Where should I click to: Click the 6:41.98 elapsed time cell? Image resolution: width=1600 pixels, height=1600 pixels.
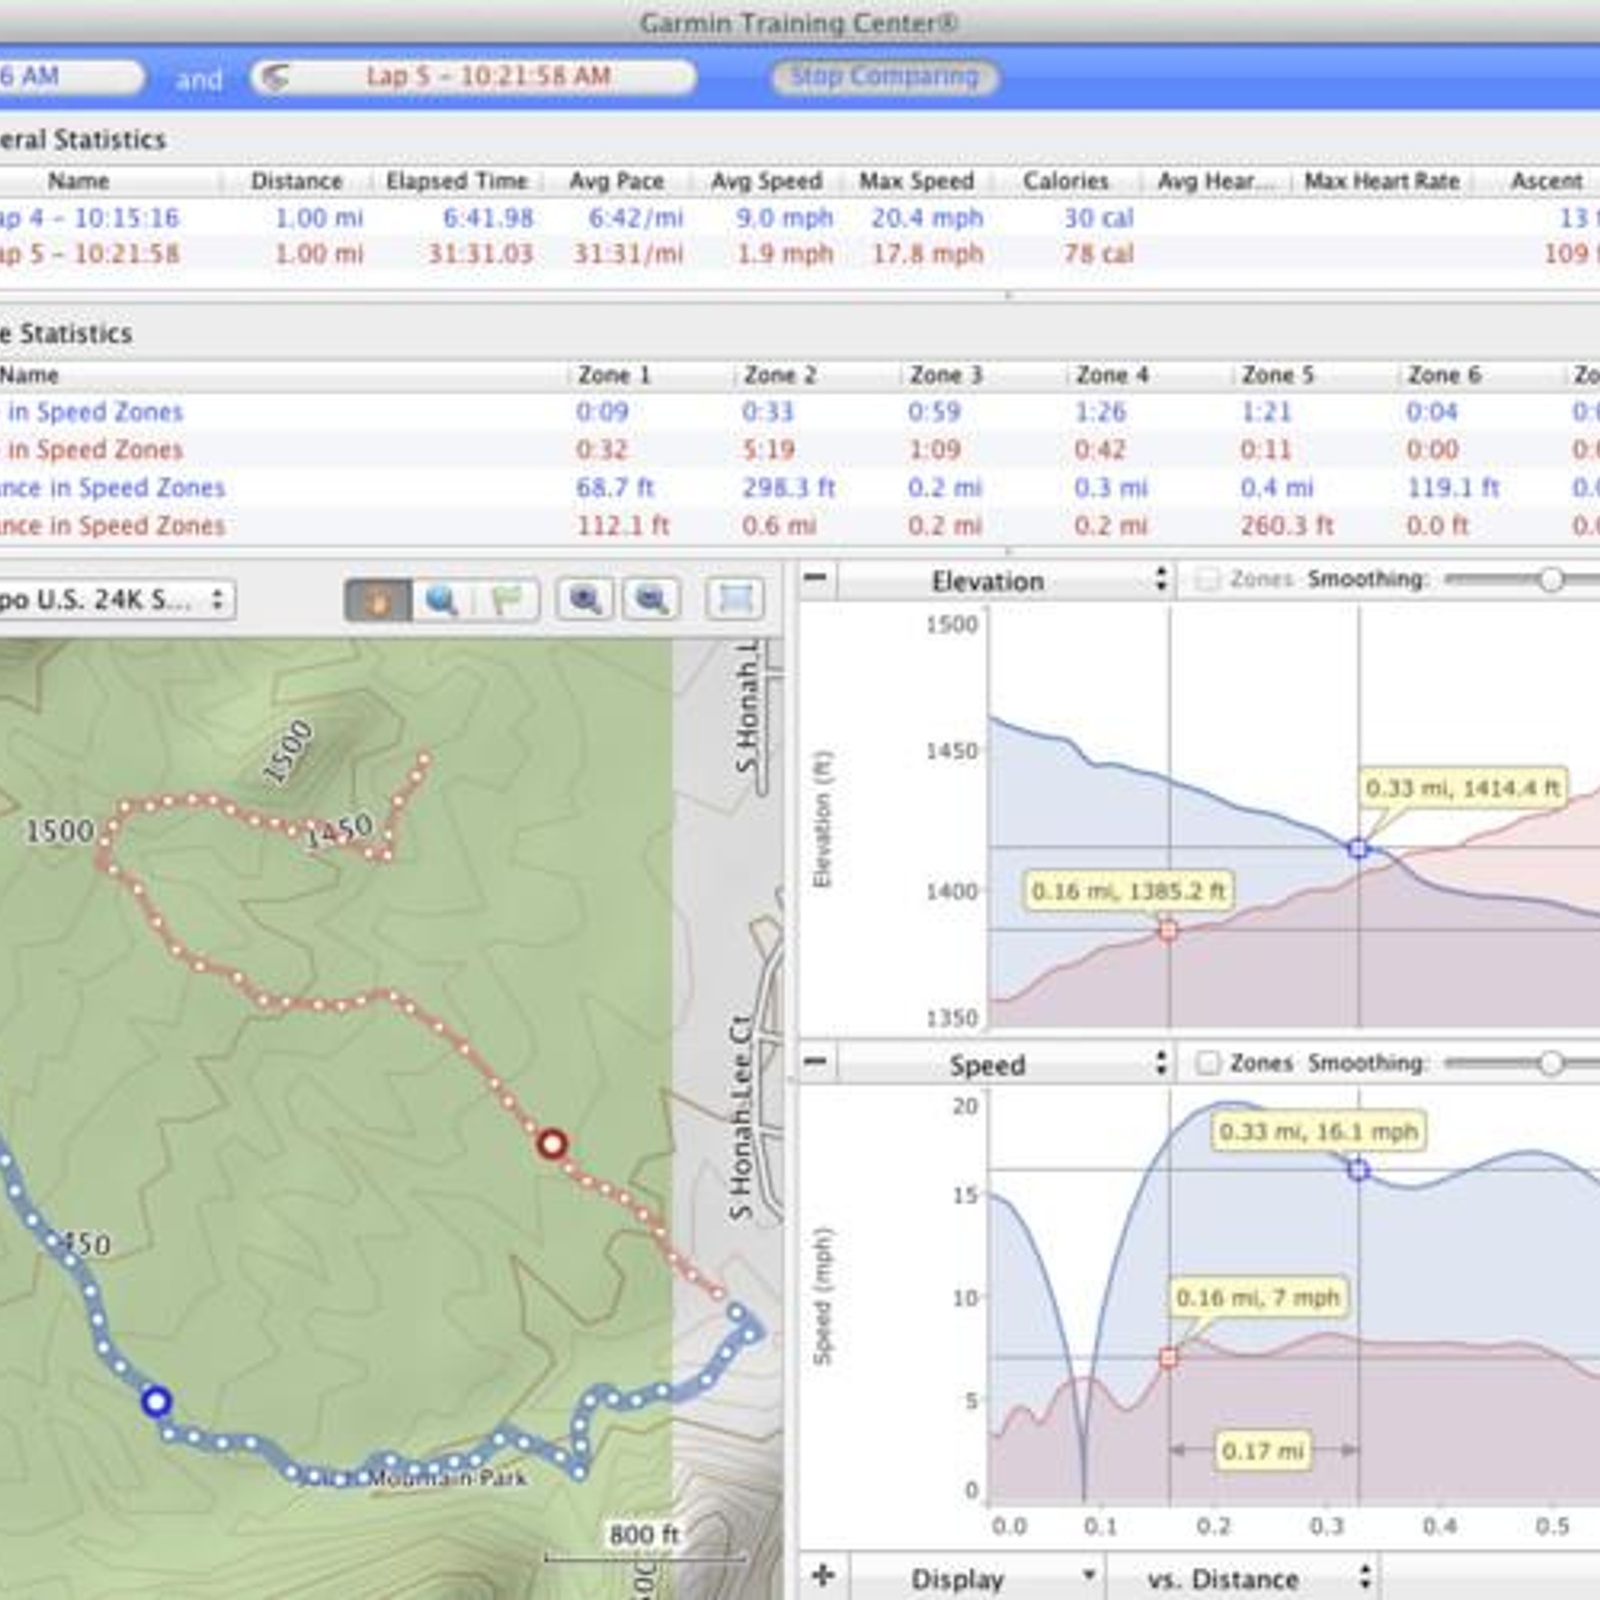[488, 218]
